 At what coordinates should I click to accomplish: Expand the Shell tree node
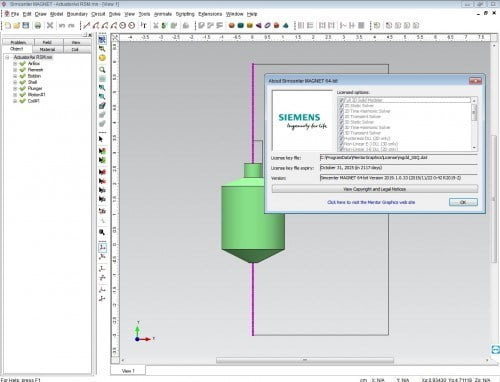(15, 82)
